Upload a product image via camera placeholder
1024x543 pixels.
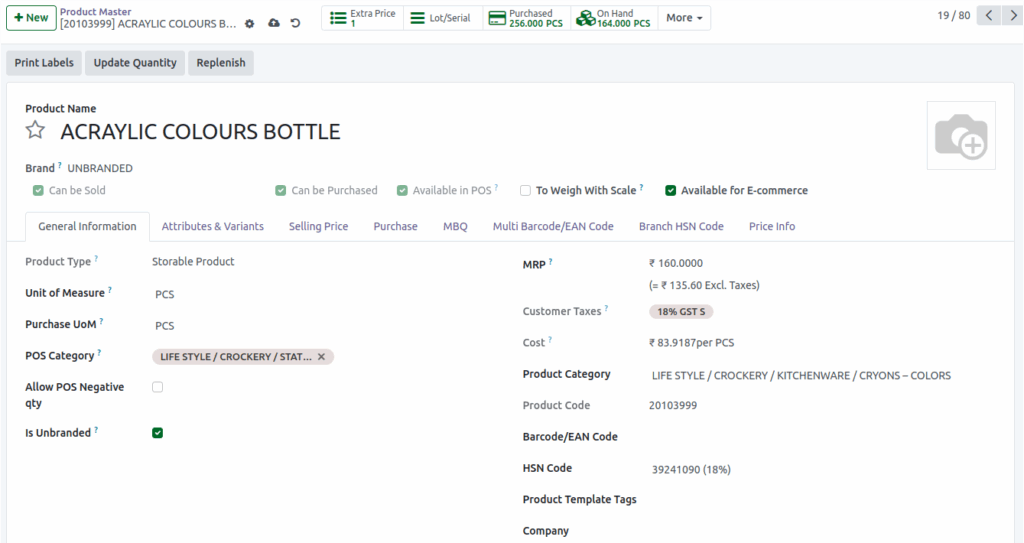click(x=961, y=135)
